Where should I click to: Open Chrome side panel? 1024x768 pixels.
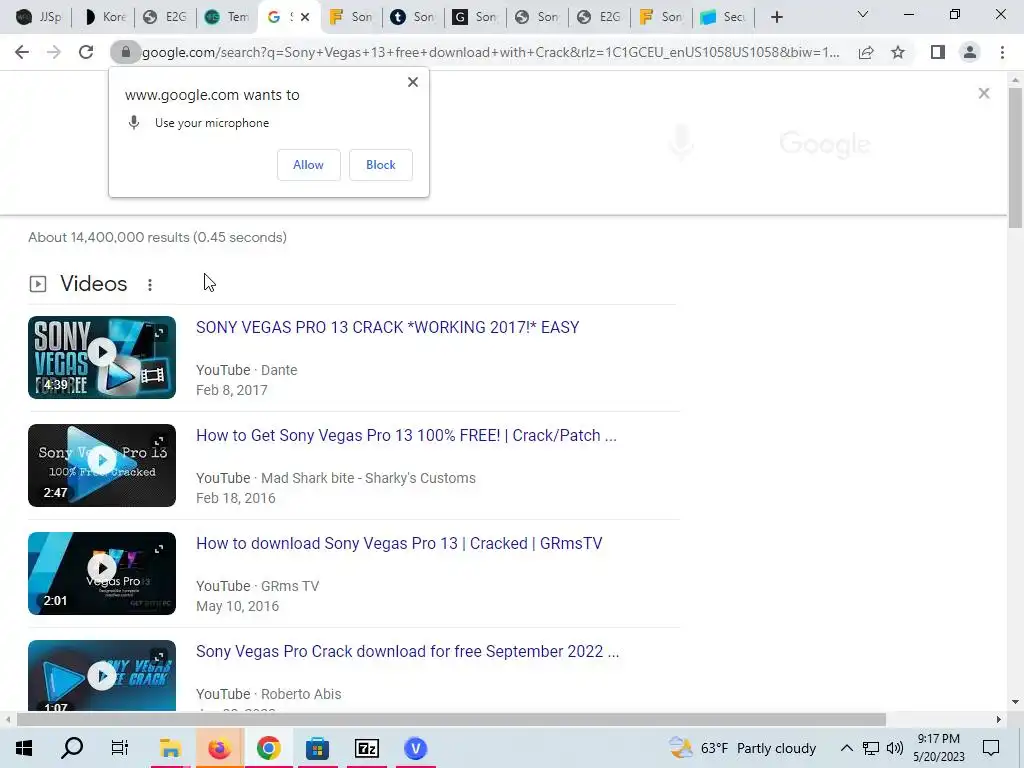938,52
